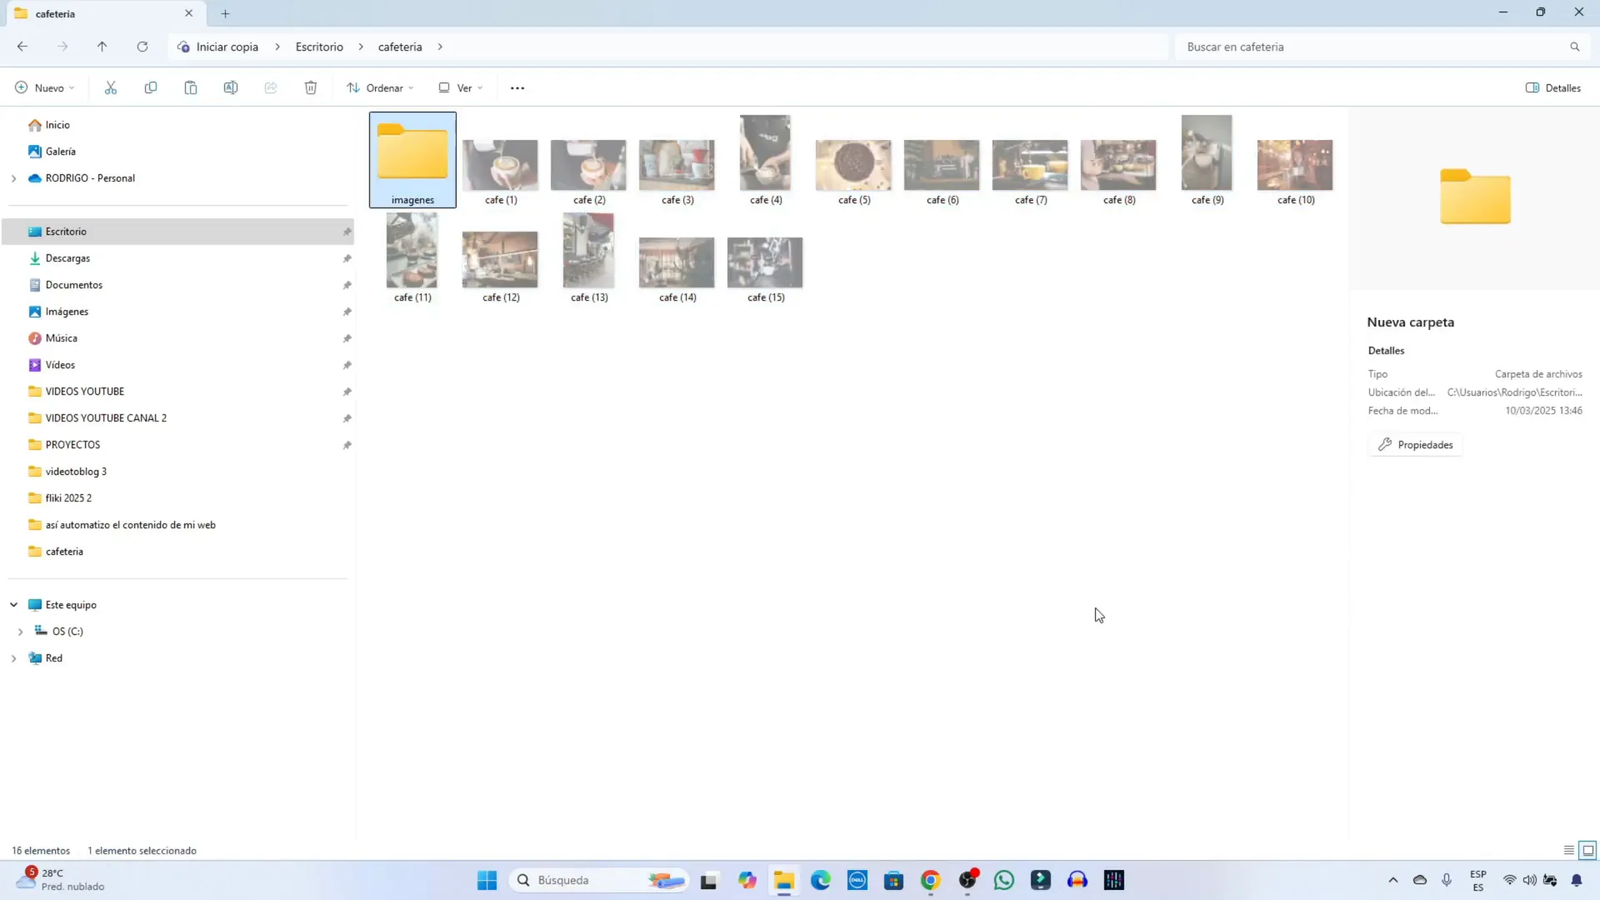
Task: Click the Copy icon
Action: pos(150,87)
